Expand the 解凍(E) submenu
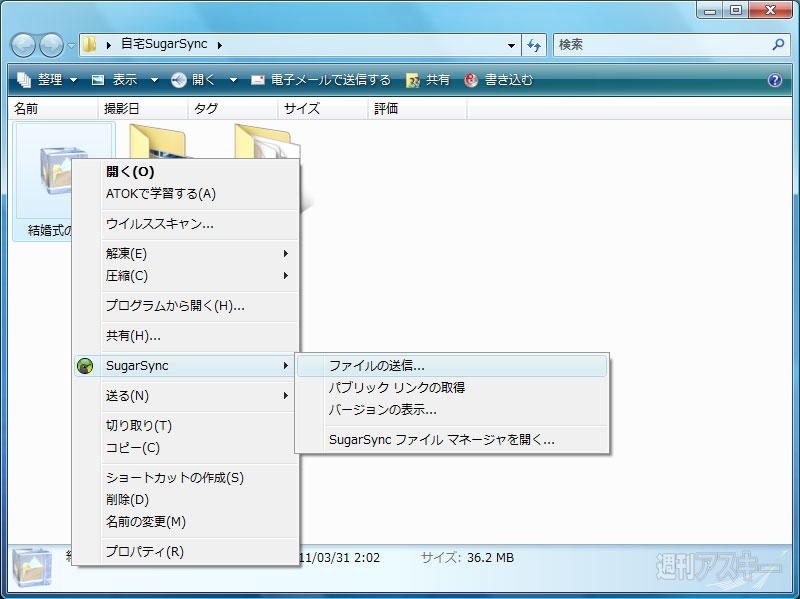This screenshot has height=599, width=800. 186,254
